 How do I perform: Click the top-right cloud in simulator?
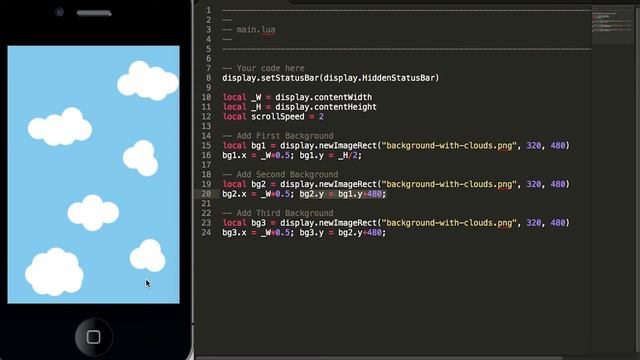(148, 80)
